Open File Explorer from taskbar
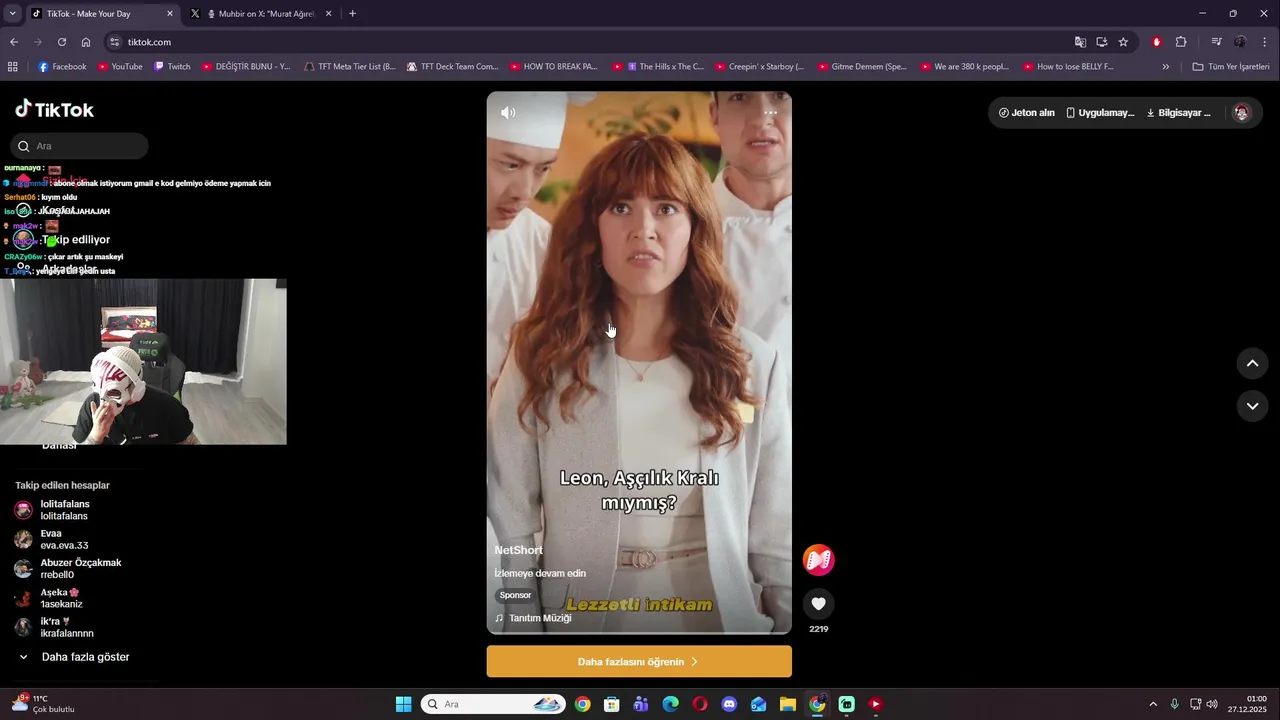 point(788,704)
